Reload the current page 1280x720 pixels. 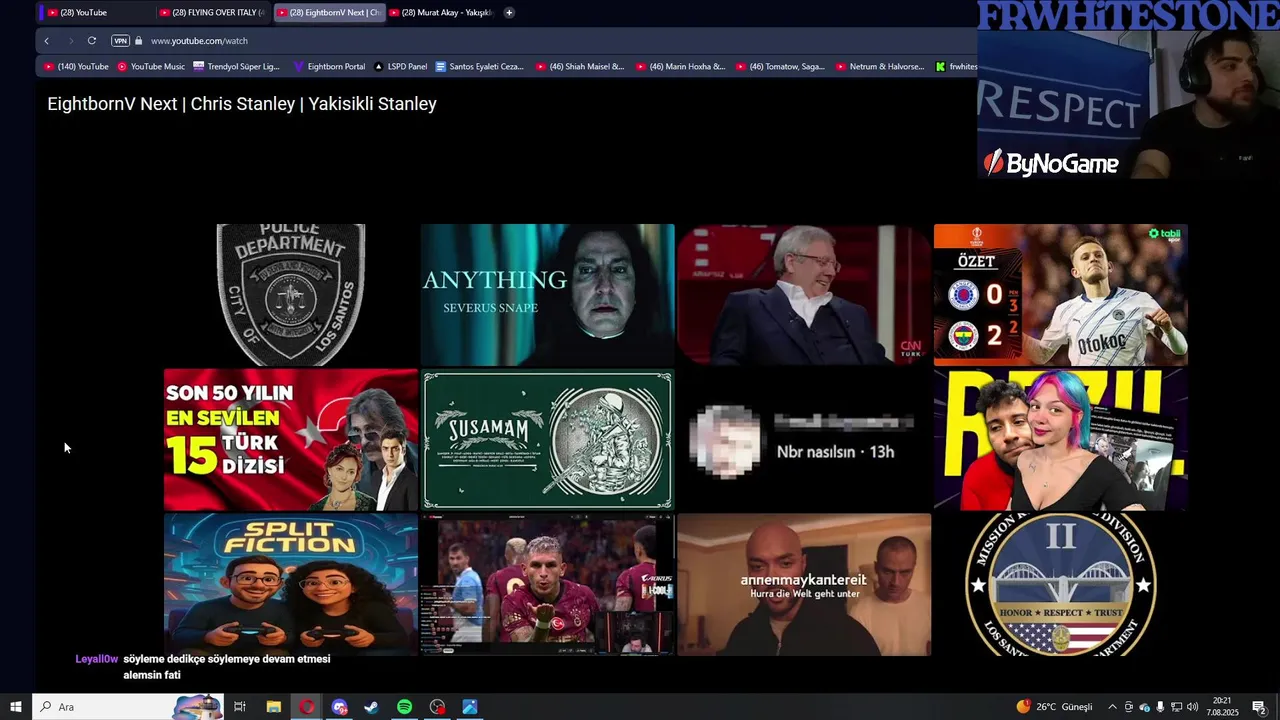pyautogui.click(x=92, y=41)
